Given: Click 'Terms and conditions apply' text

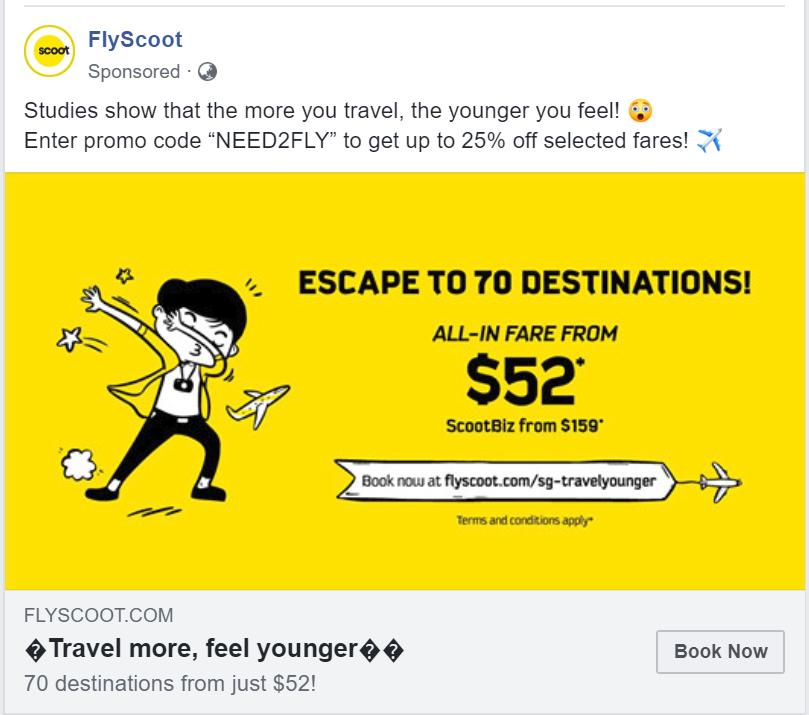Looking at the screenshot, I should (524, 520).
